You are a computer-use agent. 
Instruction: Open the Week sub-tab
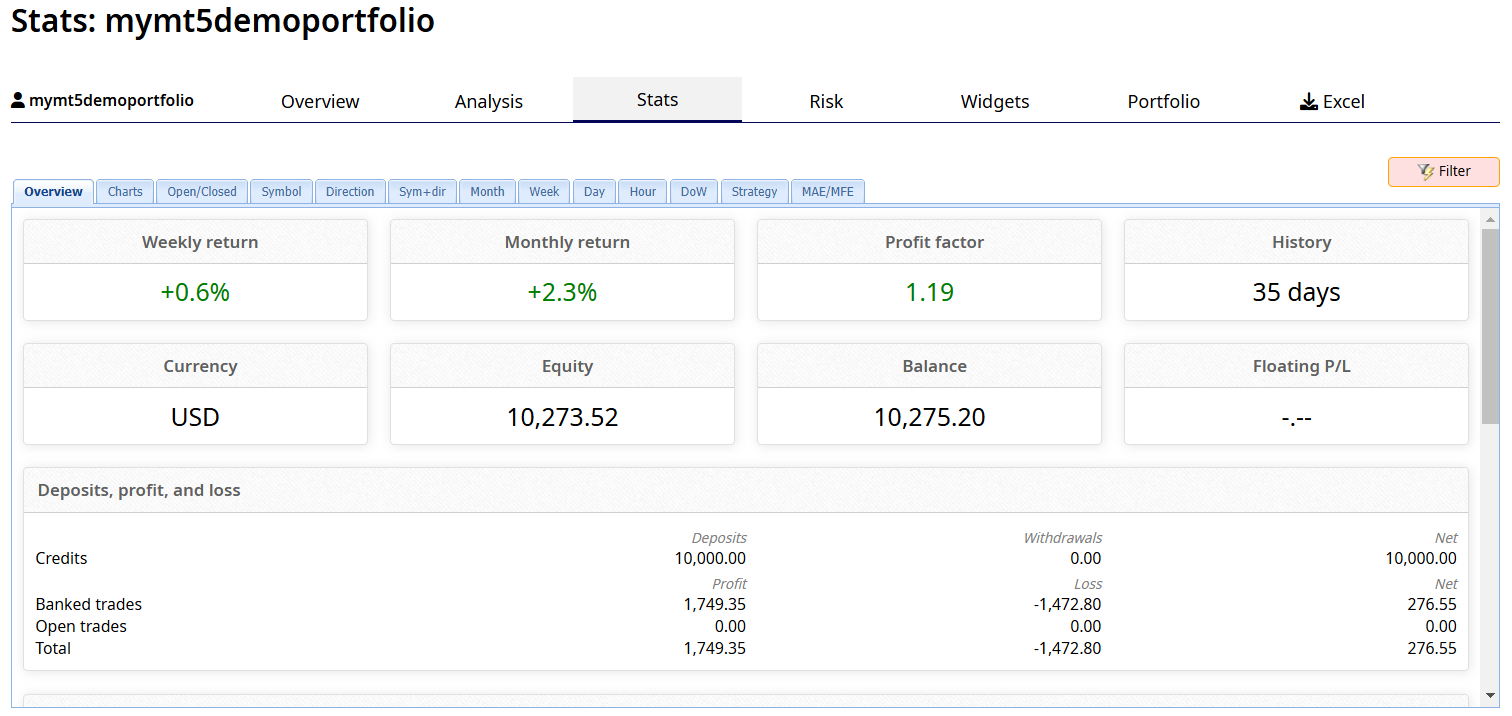point(544,191)
